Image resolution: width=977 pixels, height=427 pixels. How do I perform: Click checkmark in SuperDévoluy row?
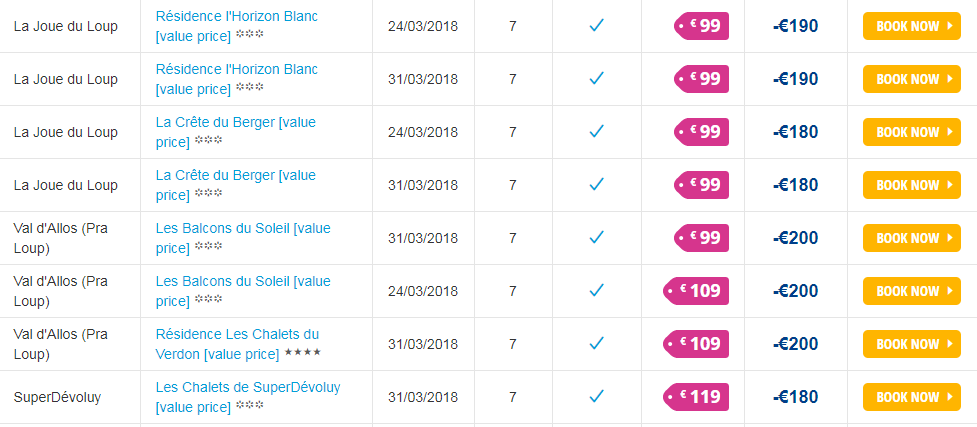597,396
